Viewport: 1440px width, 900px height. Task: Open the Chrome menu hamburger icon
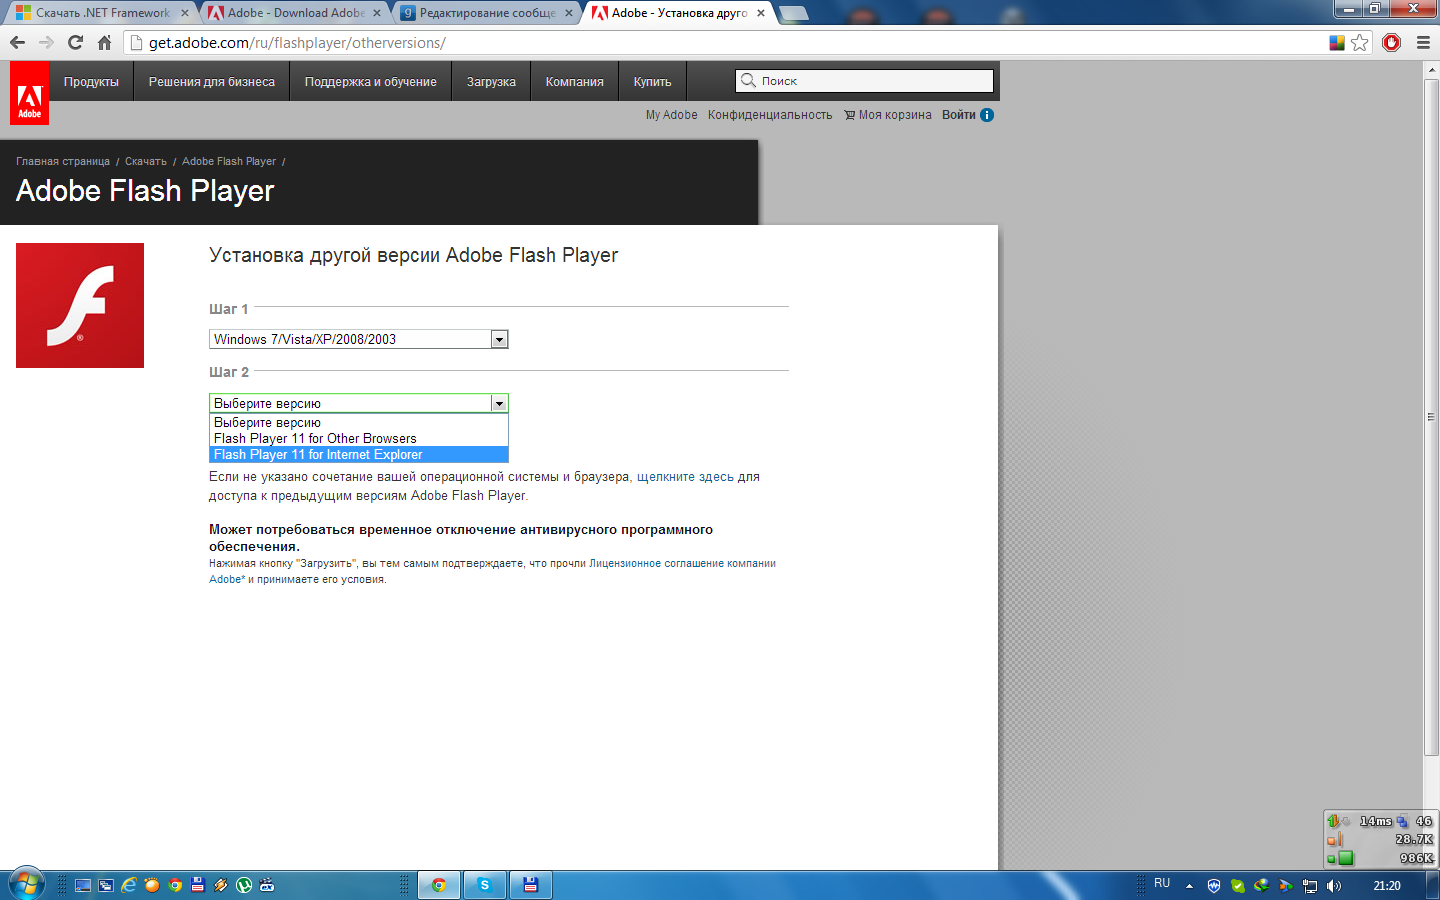pyautogui.click(x=1423, y=42)
